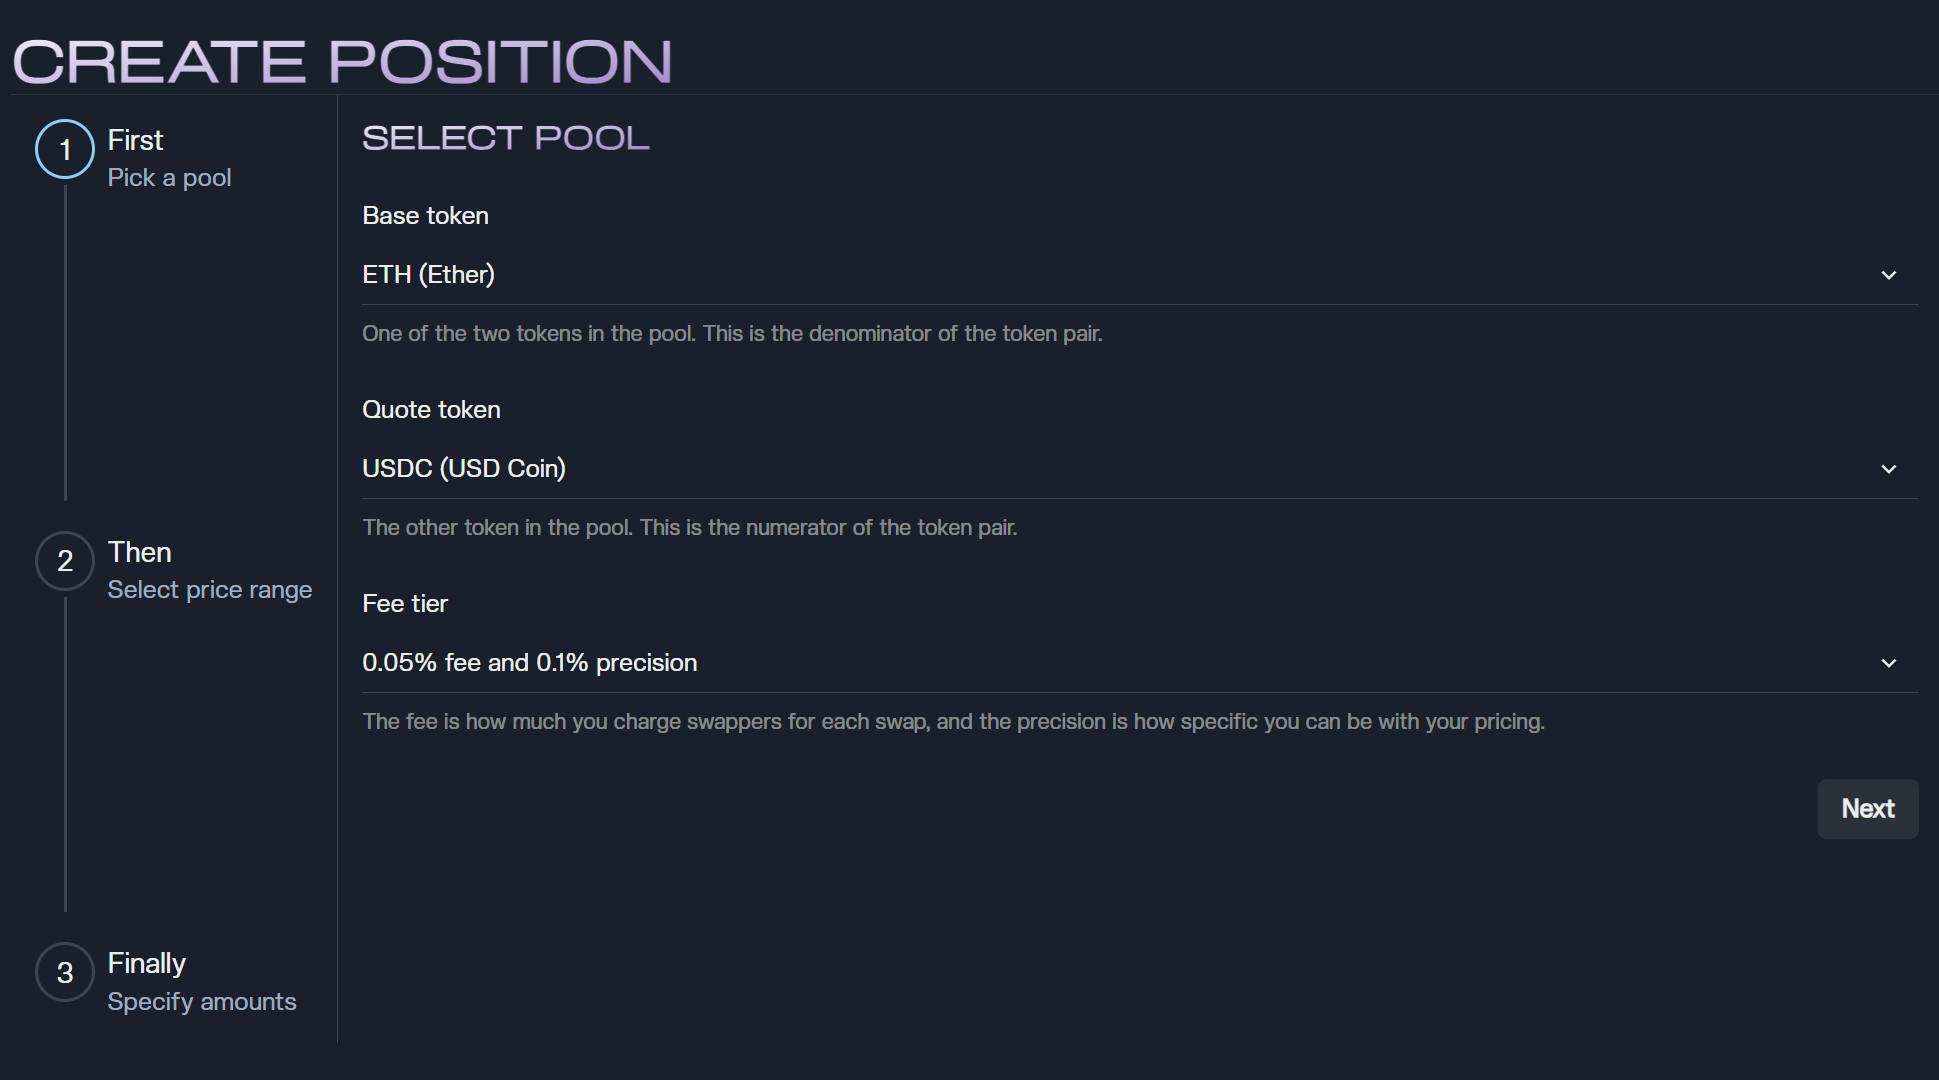The height and width of the screenshot is (1080, 1939).
Task: Click the Fee tier label
Action: coord(405,604)
